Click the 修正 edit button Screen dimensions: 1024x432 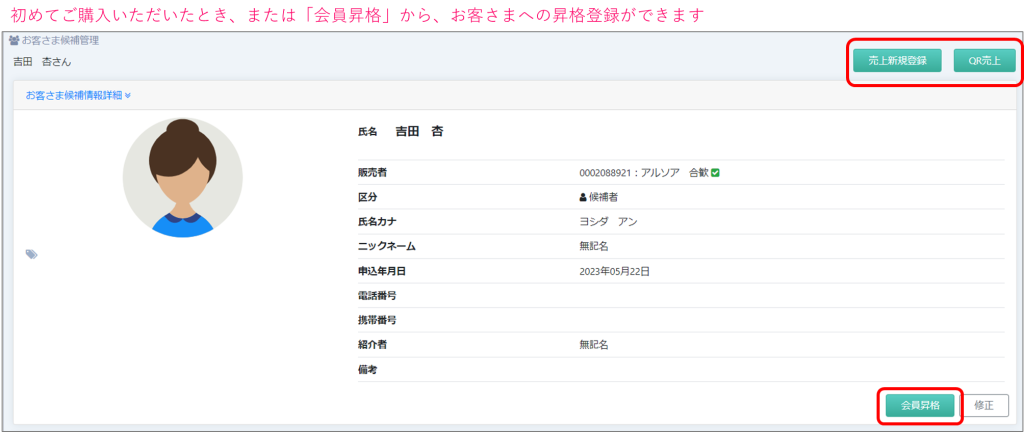[x=984, y=405]
